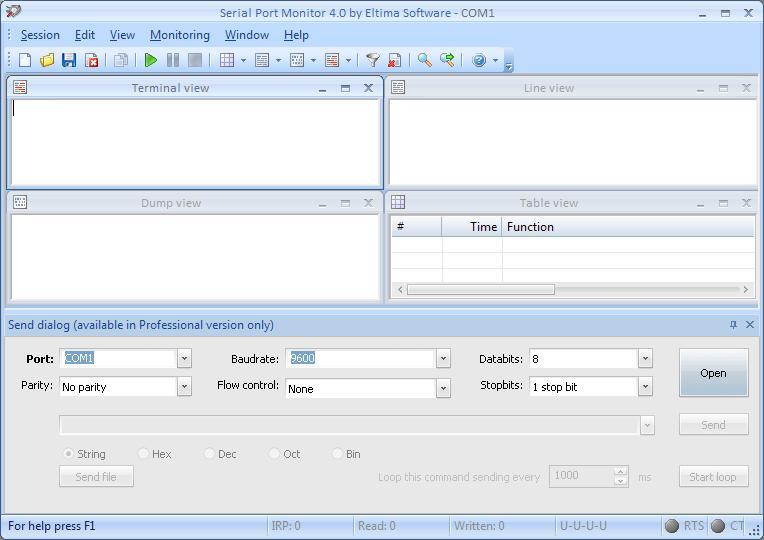The height and width of the screenshot is (540, 764).
Task: Pin the Send dialog with the pushpin icon
Action: click(733, 324)
